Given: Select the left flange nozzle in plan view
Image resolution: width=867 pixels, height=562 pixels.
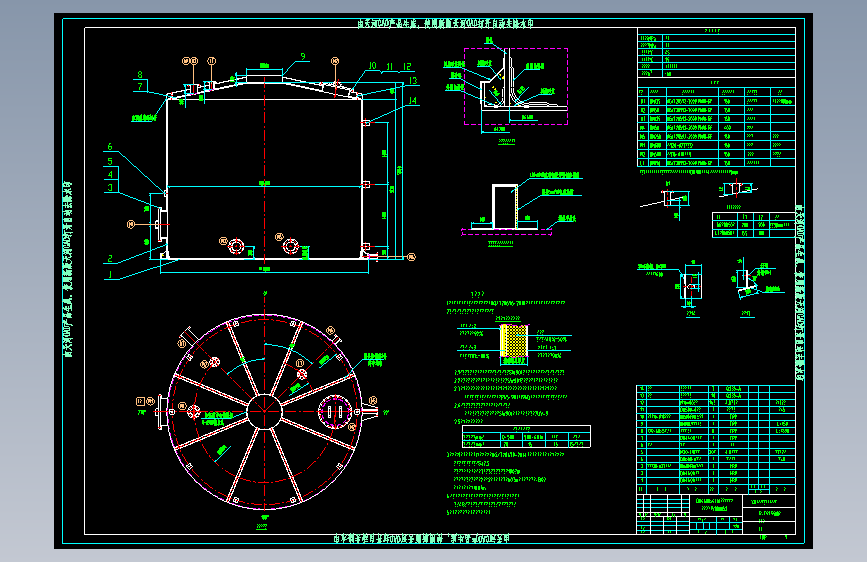Looking at the screenshot, I should coord(163,412).
